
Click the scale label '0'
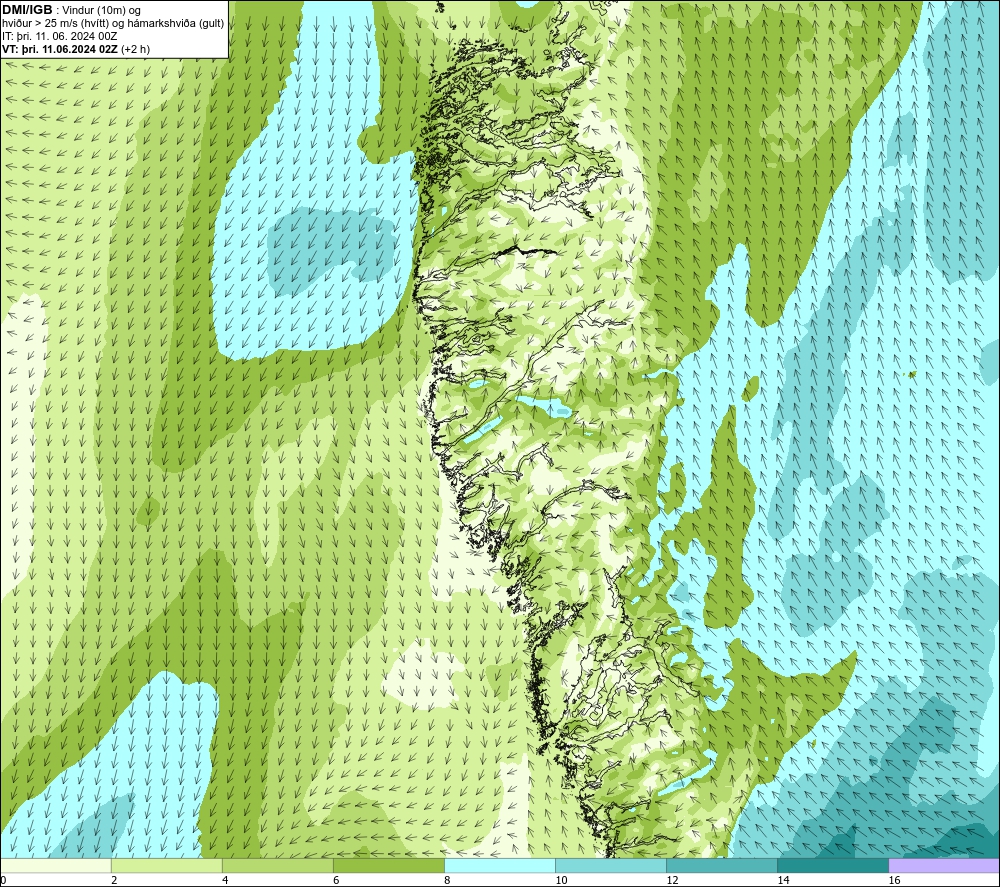pos(3,881)
